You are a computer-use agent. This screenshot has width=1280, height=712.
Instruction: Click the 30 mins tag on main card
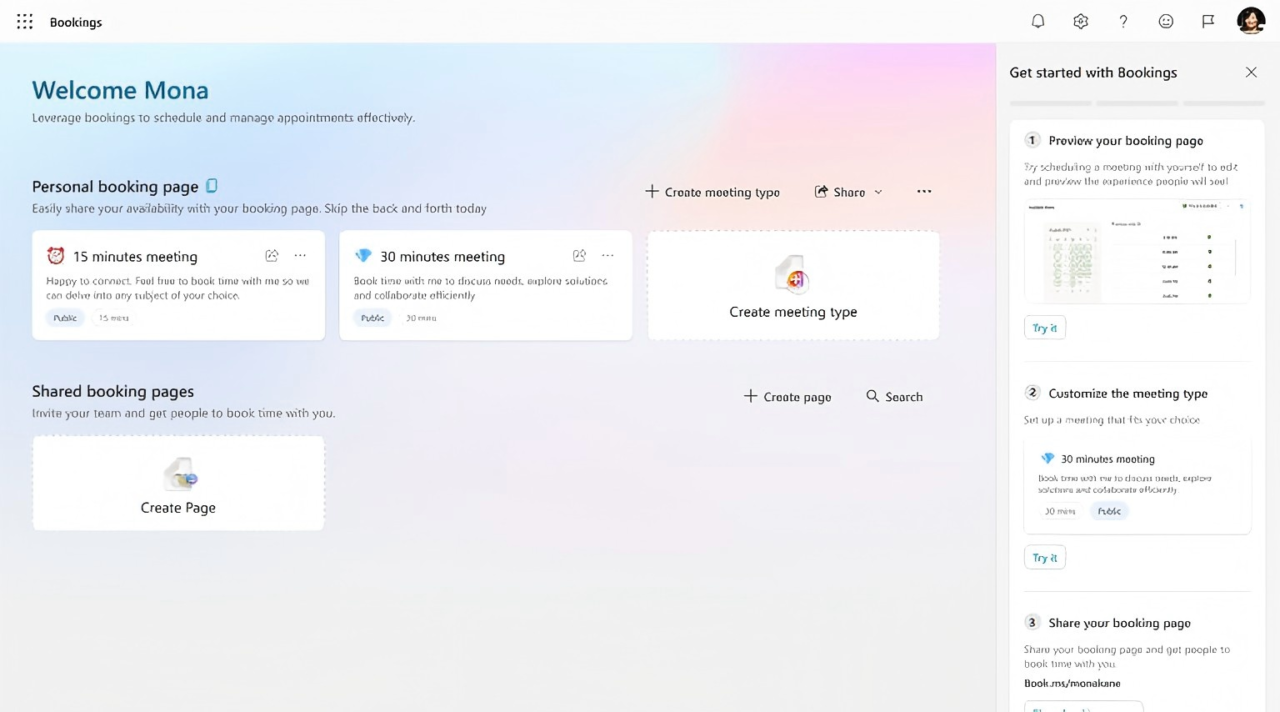click(x=421, y=318)
